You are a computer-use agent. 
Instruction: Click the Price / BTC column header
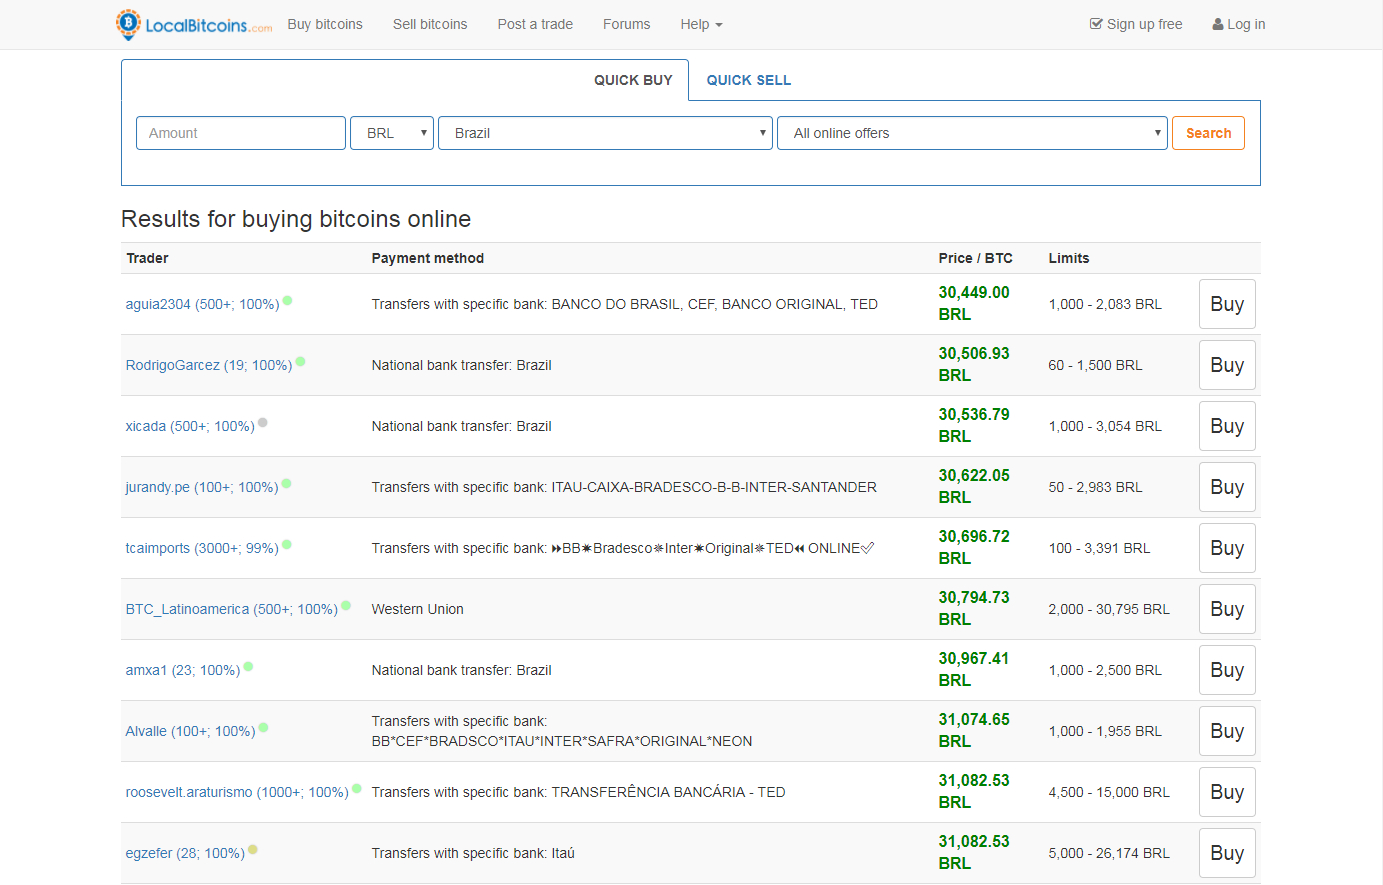coord(975,258)
